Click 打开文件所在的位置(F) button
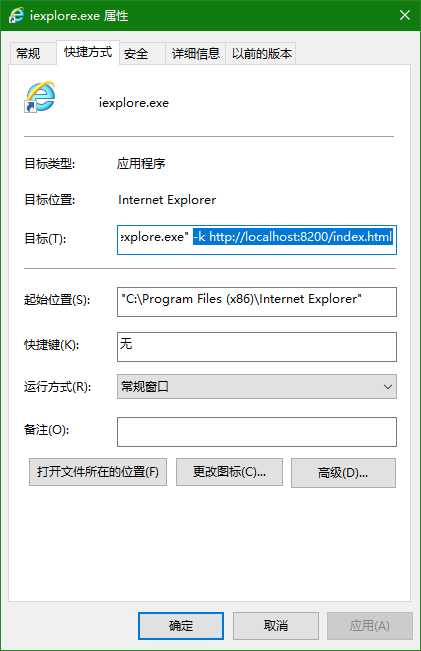 tap(98, 472)
